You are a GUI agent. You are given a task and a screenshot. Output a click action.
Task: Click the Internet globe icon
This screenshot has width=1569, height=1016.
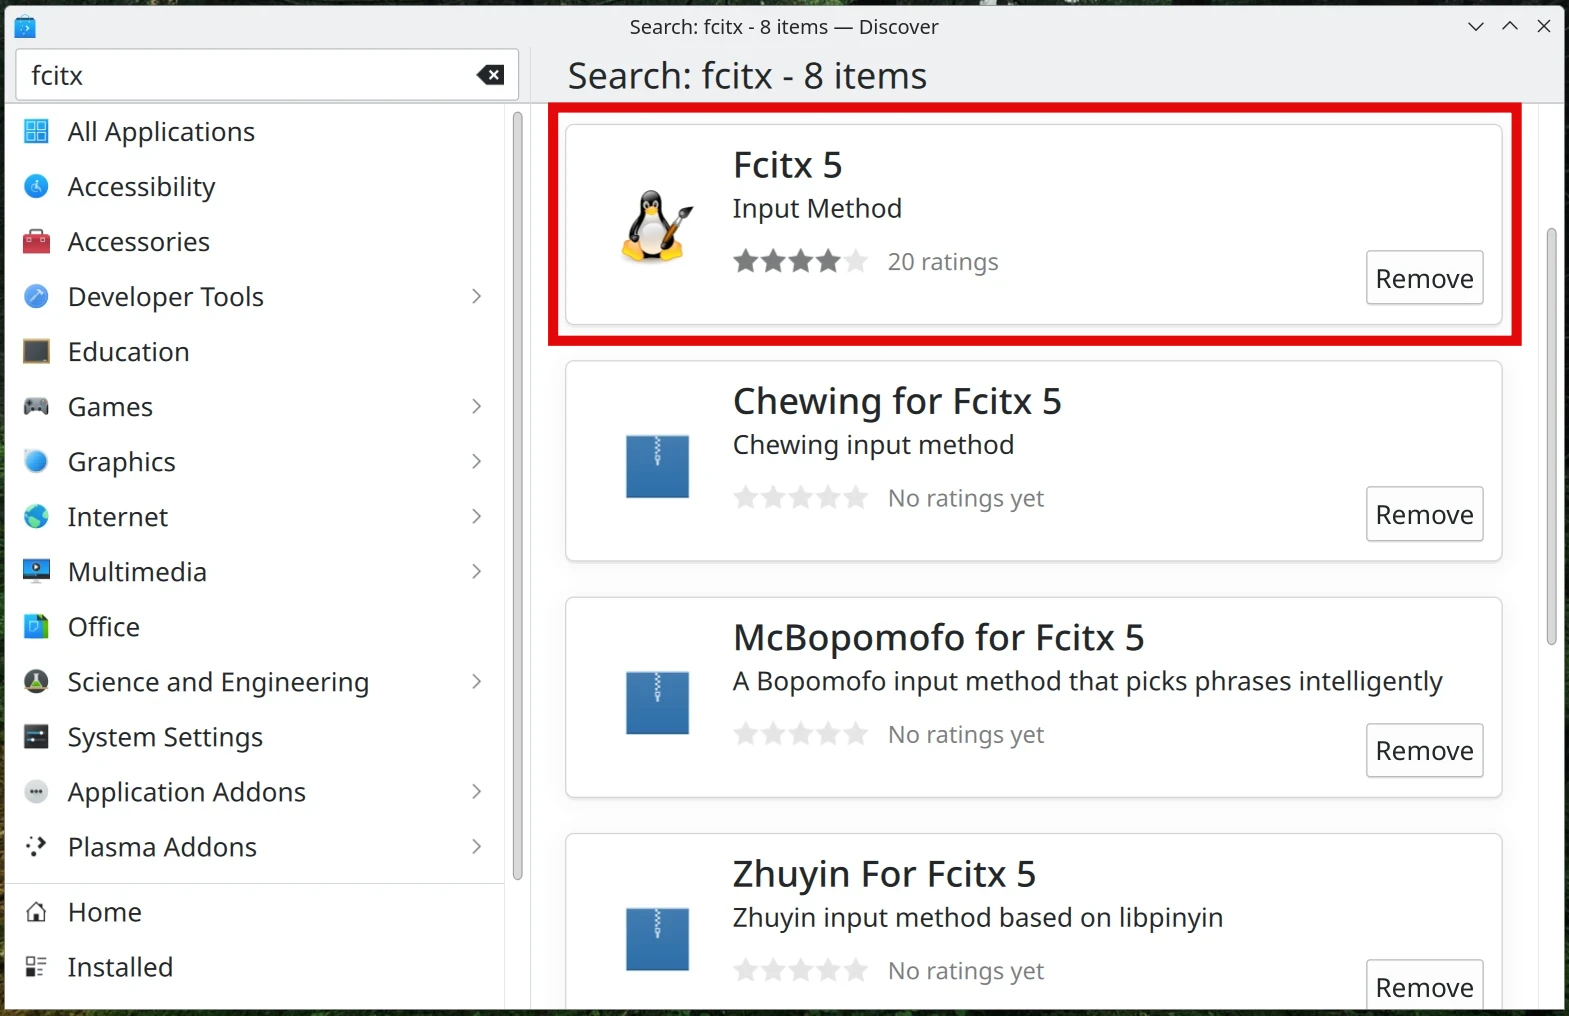tap(36, 516)
